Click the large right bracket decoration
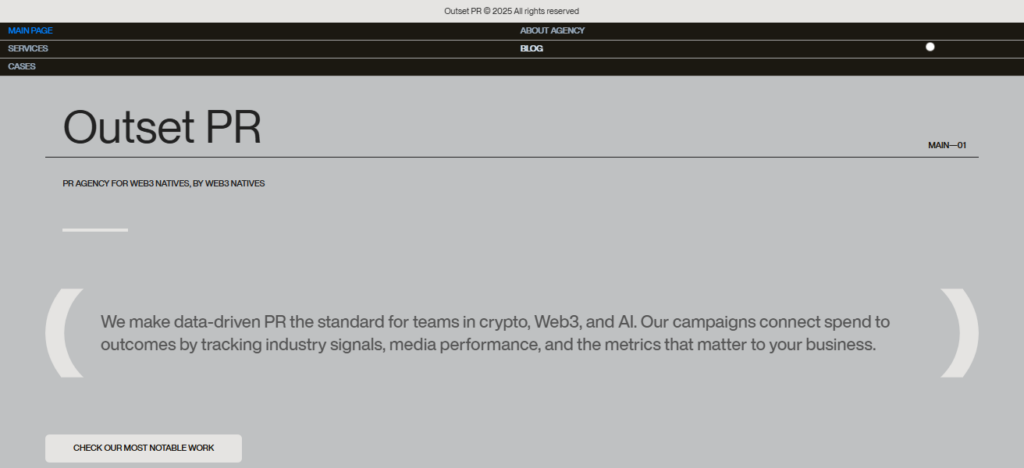1024x468 pixels. 959,333
